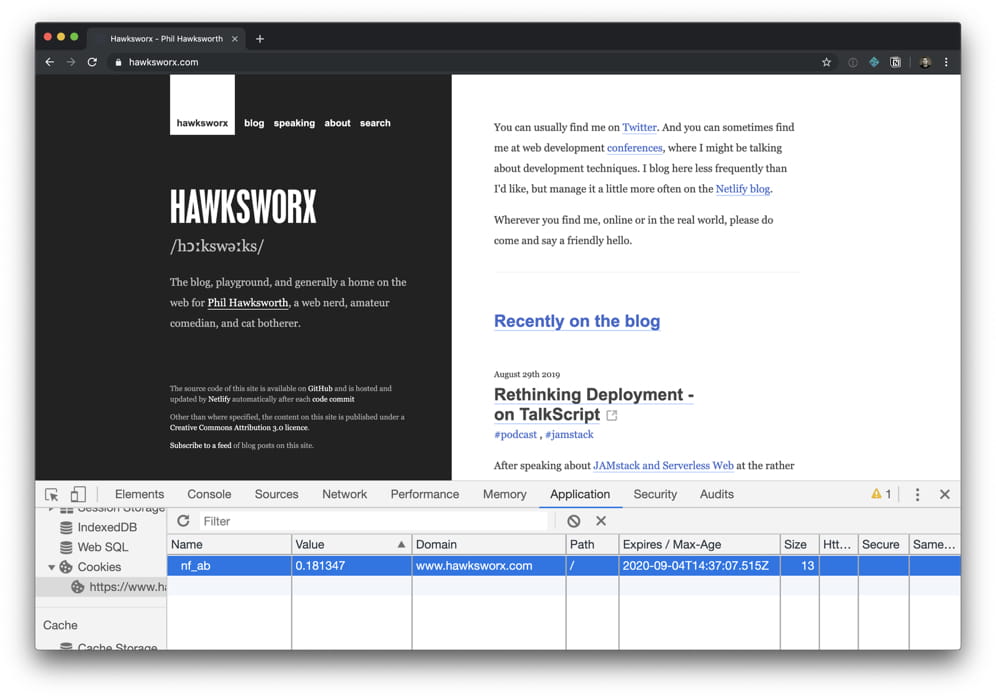This screenshot has height=696, width=996.
Task: Delete selected cookie with the X icon
Action: pyautogui.click(x=601, y=521)
